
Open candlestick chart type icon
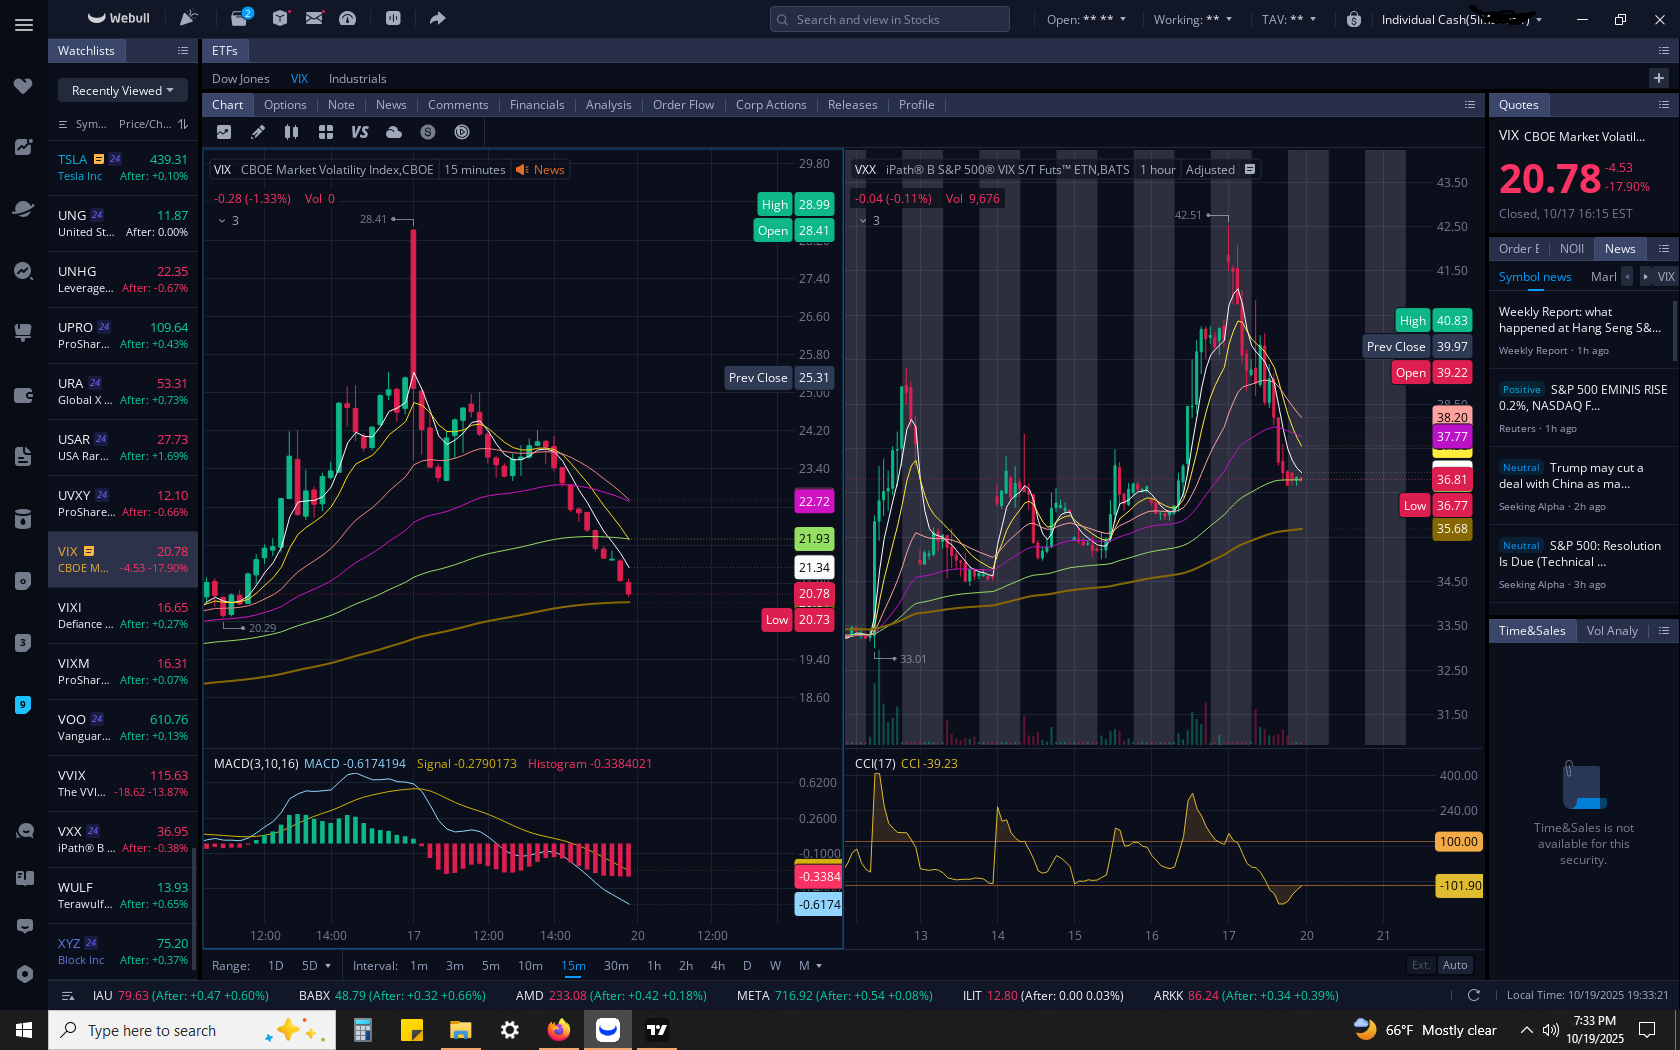(x=291, y=132)
